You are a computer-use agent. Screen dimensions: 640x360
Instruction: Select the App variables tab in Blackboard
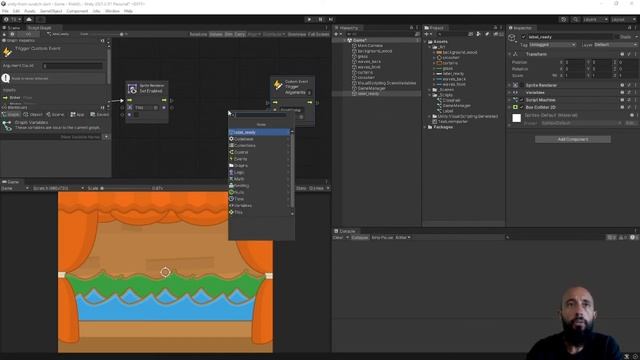(x=77, y=115)
